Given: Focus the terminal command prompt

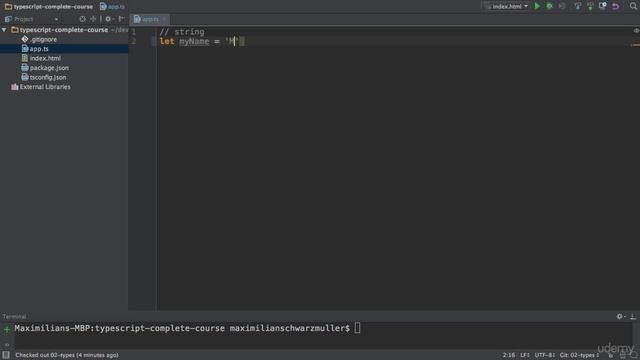Looking at the screenshot, I should (358, 328).
